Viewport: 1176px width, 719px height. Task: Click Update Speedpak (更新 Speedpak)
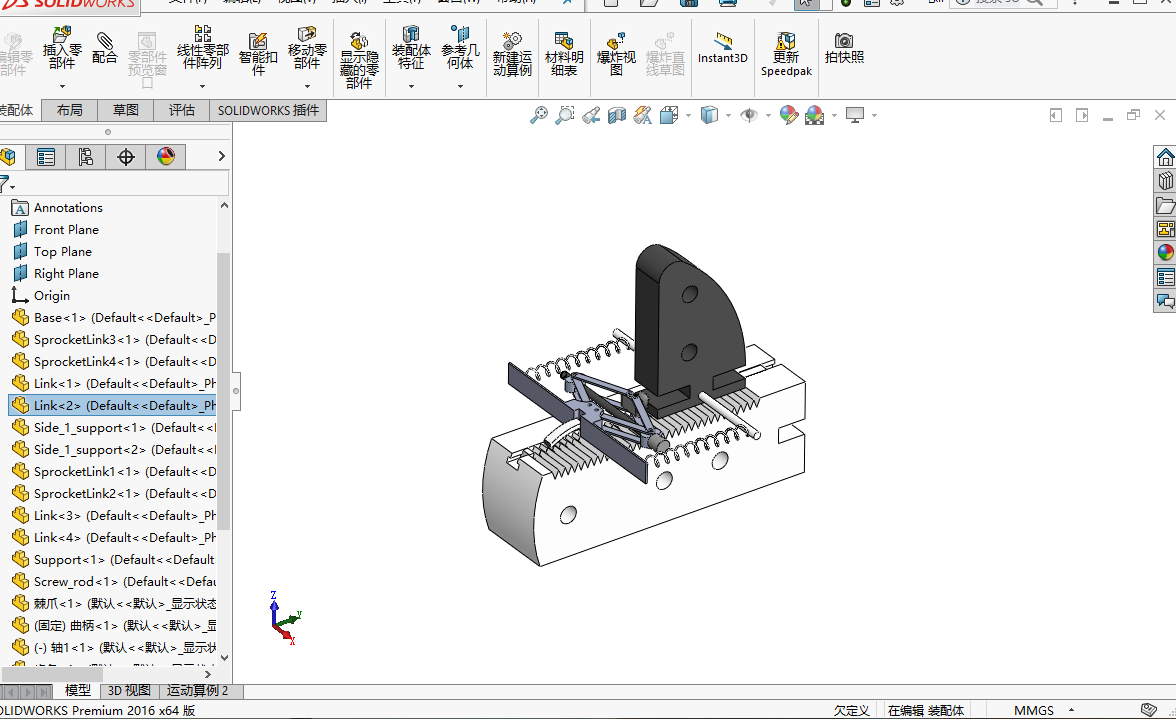tap(786, 54)
